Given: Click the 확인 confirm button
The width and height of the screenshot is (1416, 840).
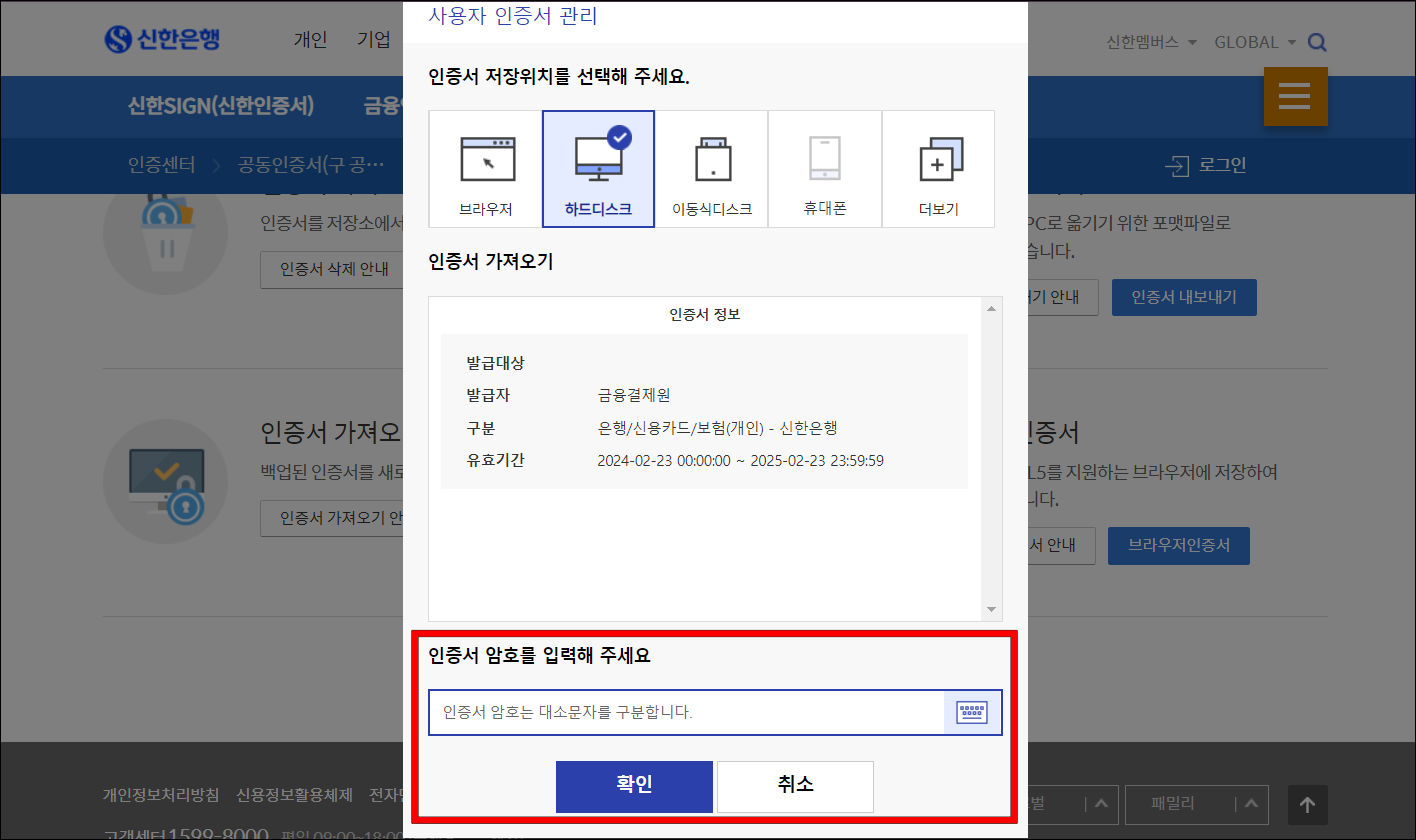Looking at the screenshot, I should pos(634,786).
